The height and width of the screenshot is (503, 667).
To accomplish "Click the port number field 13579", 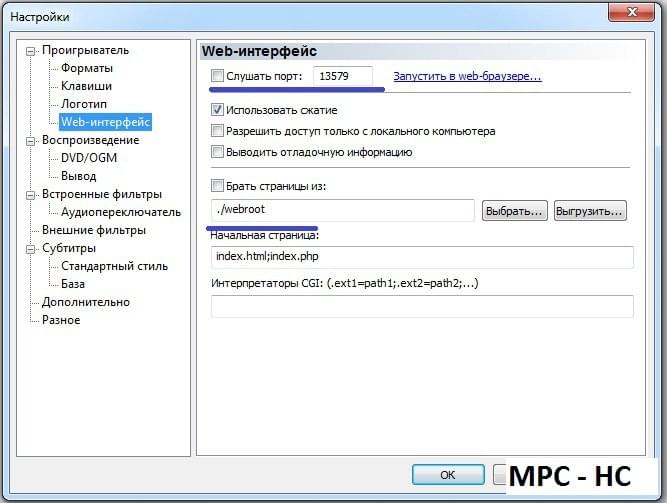I will coord(343,76).
